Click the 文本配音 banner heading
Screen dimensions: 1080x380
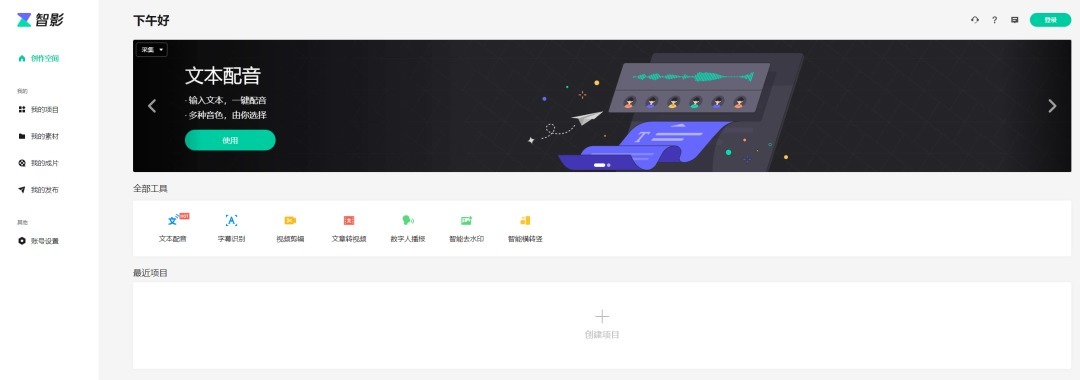pos(222,76)
